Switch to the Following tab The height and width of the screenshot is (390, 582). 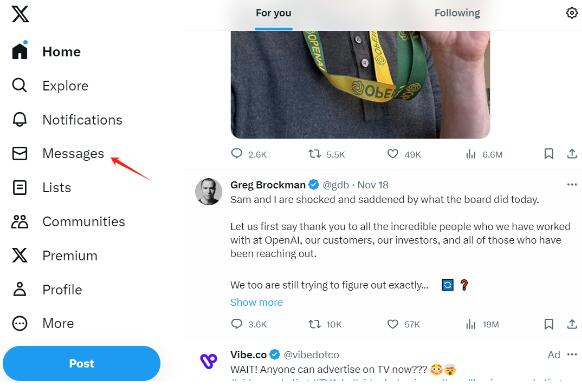(x=457, y=13)
